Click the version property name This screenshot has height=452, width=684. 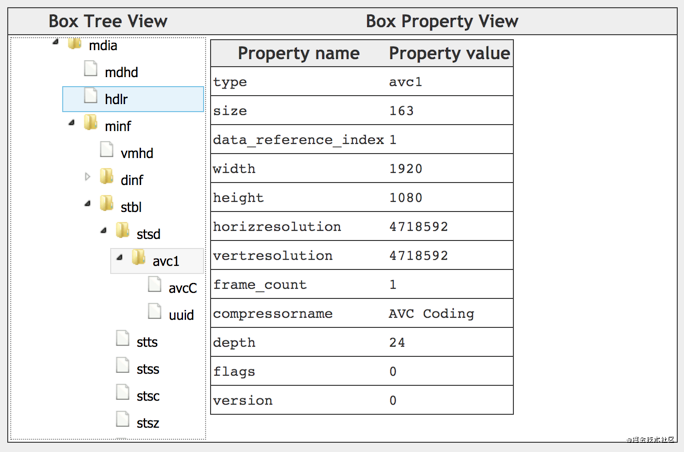pyautogui.click(x=243, y=401)
